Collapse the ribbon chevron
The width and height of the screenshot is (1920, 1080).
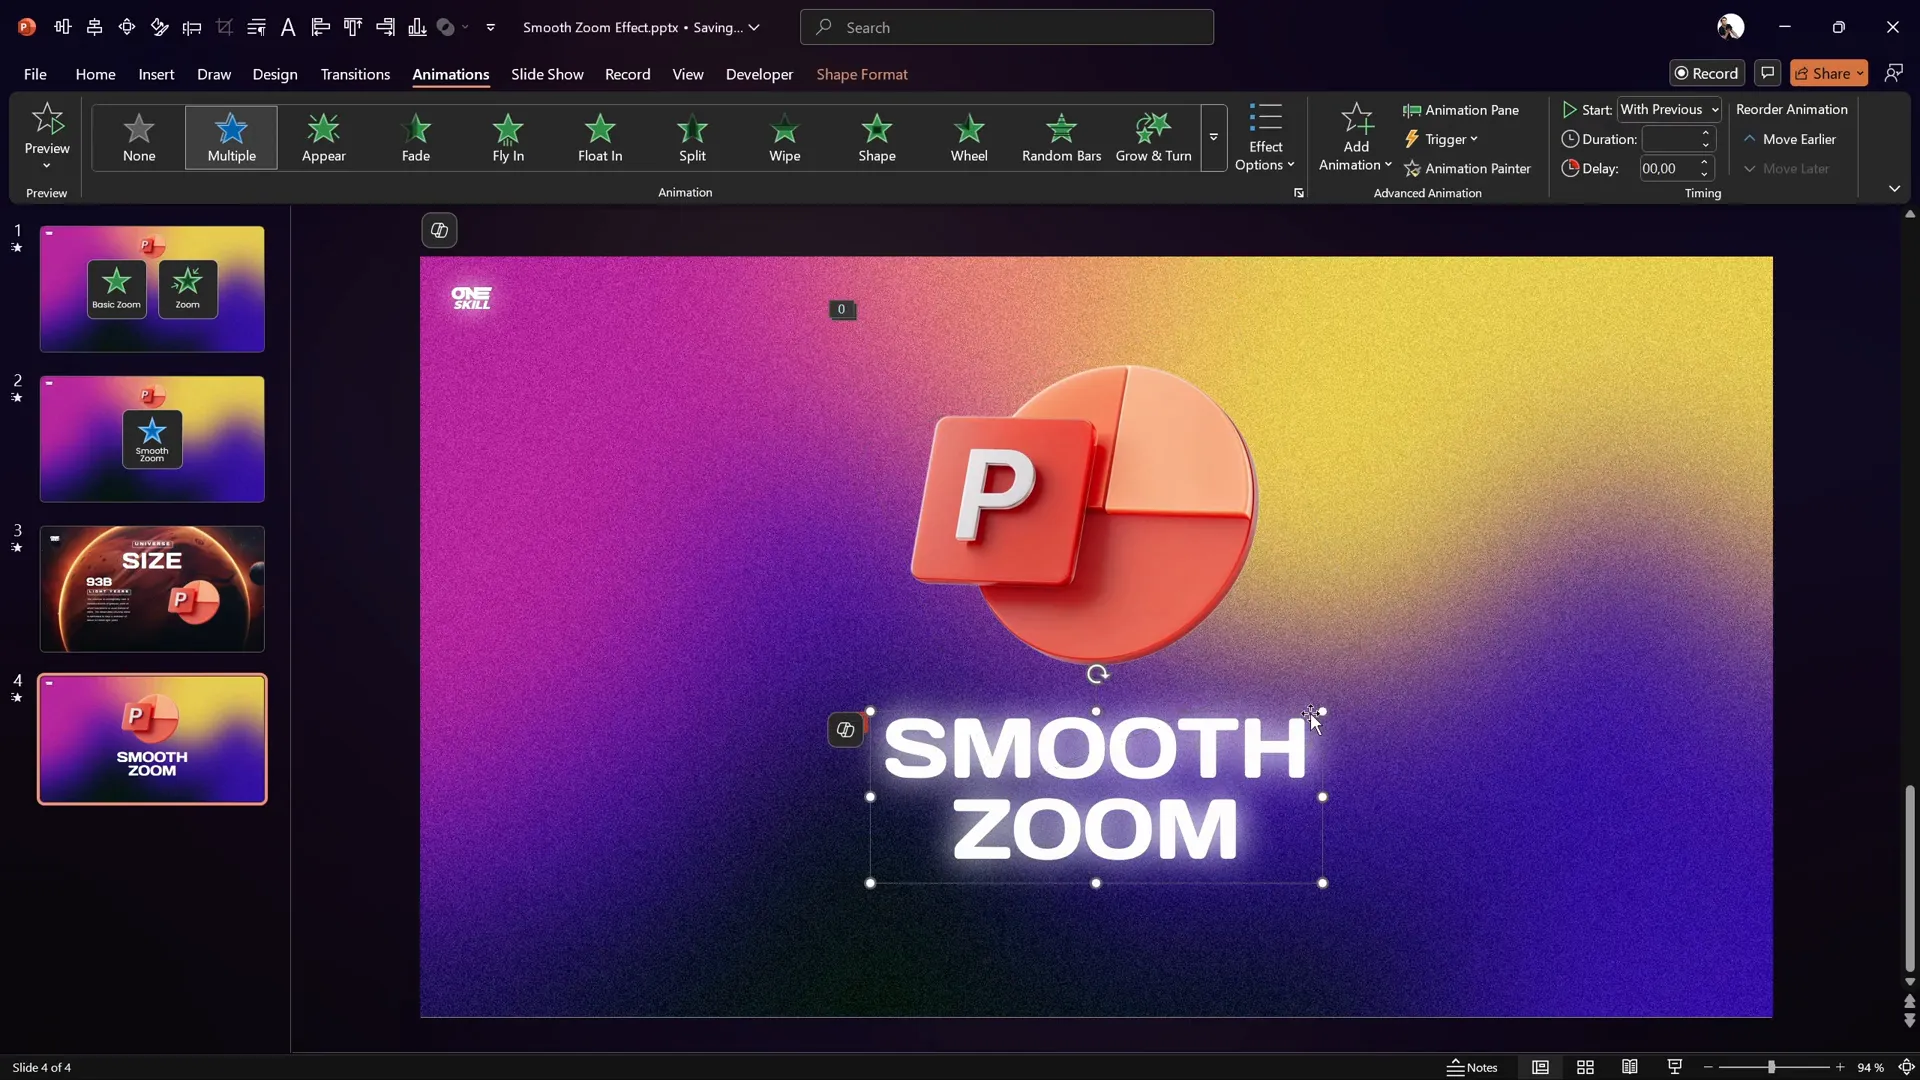[1894, 188]
